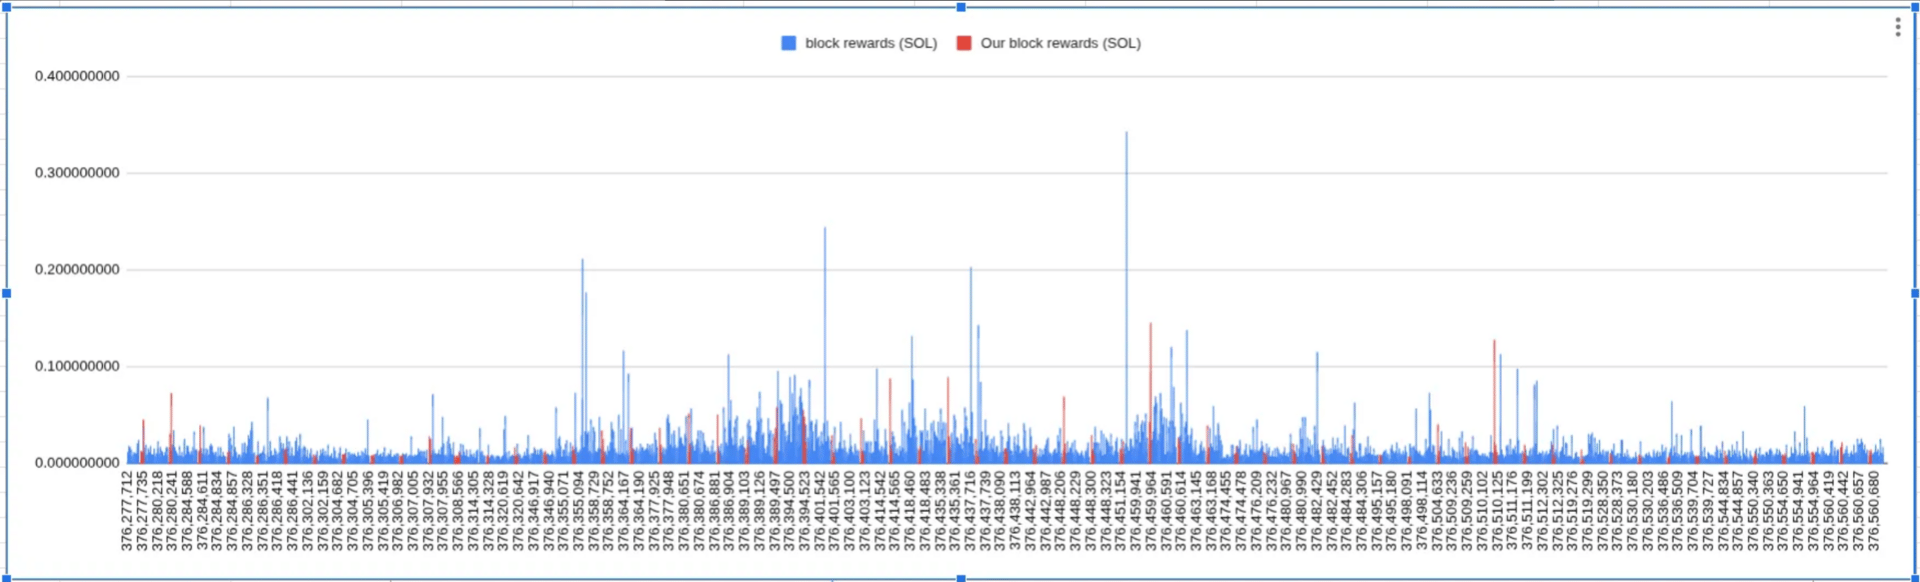This screenshot has height=582, width=1920.
Task: Select the 0.200000000 y-axis label
Action: [77, 270]
